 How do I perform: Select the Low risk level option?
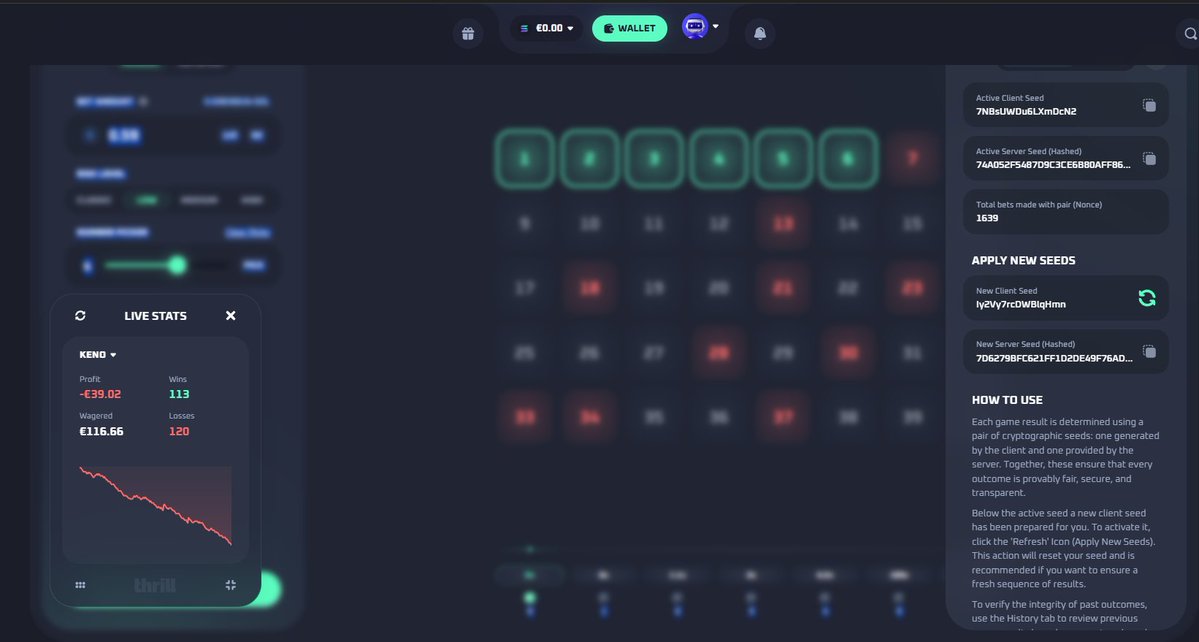146,200
